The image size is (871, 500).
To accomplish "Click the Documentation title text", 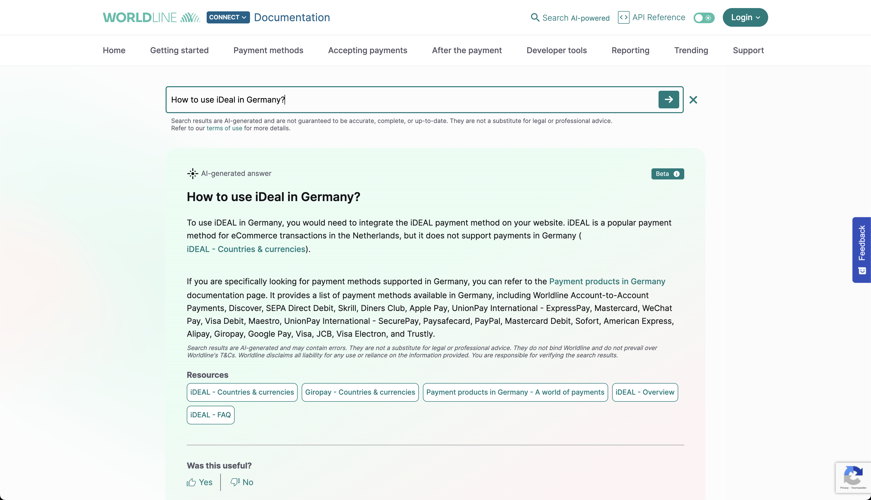I will [292, 17].
